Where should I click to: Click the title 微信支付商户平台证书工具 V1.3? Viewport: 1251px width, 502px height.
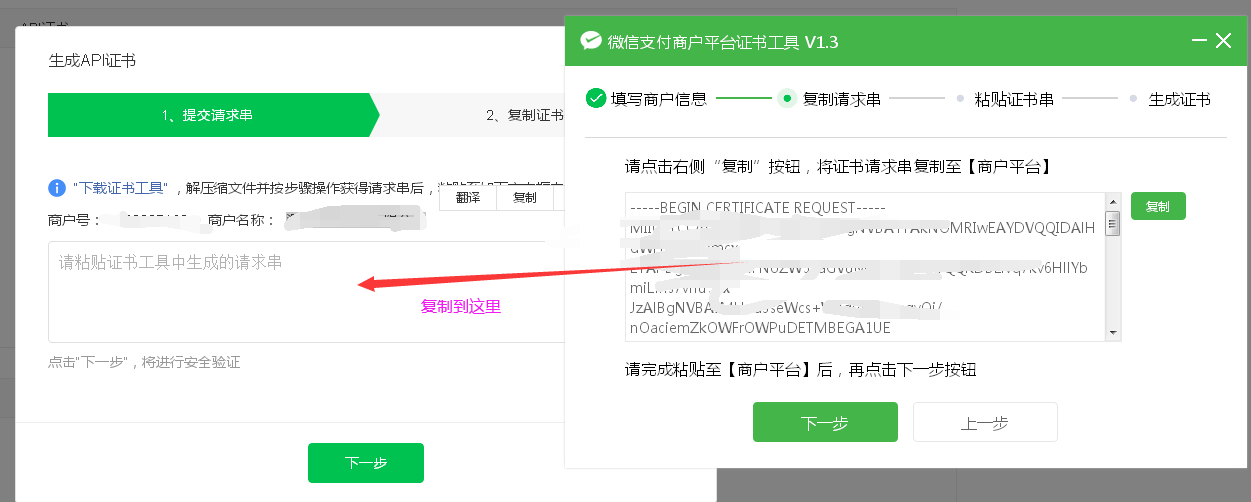[722, 42]
